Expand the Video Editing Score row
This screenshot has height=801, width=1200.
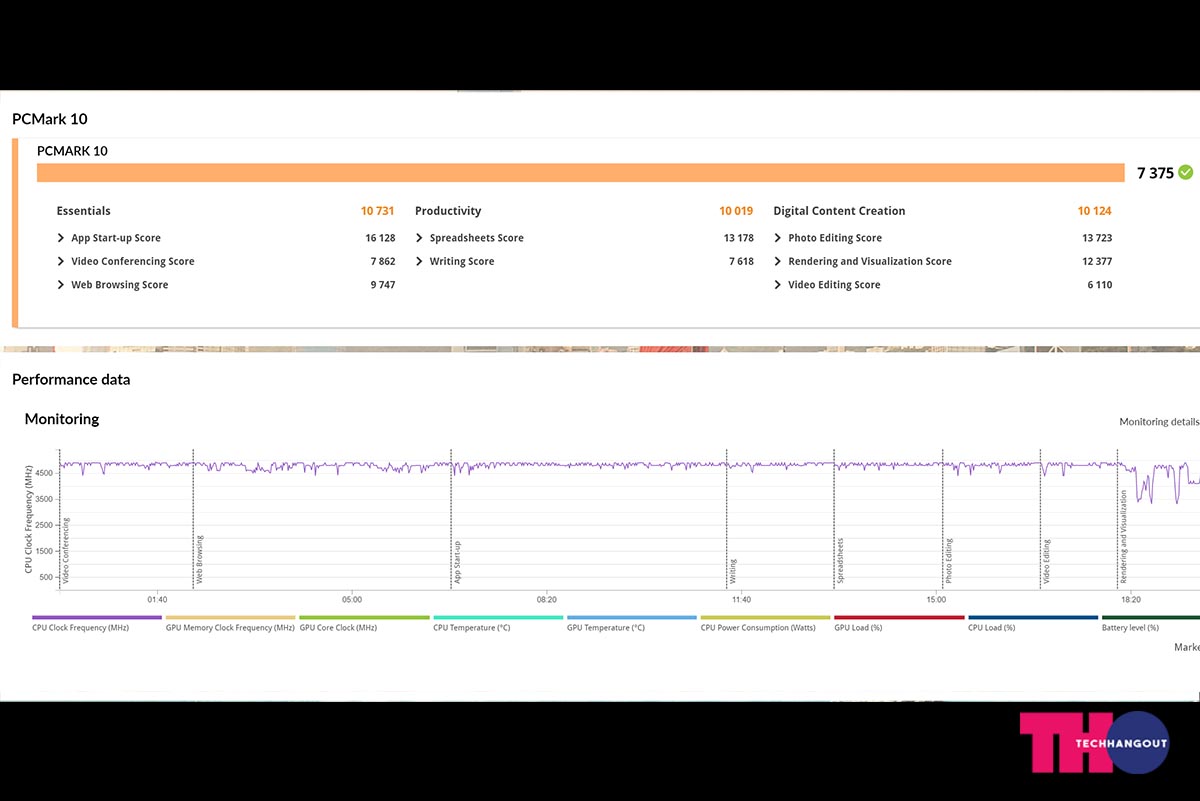(778, 285)
